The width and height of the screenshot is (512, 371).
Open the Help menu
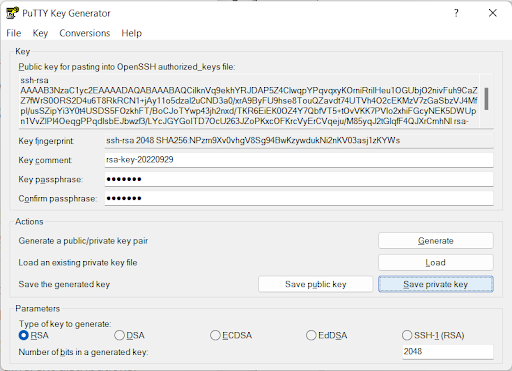(x=132, y=33)
